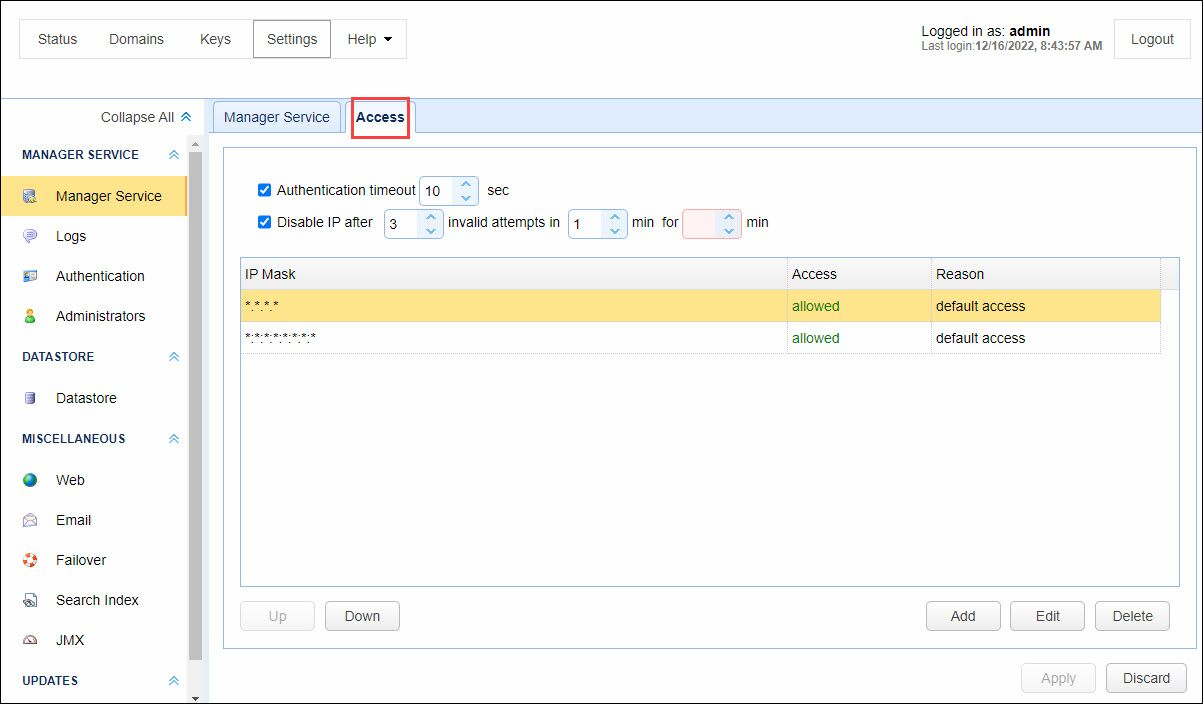The height and width of the screenshot is (704, 1203).
Task: Click the Manager Service sidebar icon
Action: [30, 196]
